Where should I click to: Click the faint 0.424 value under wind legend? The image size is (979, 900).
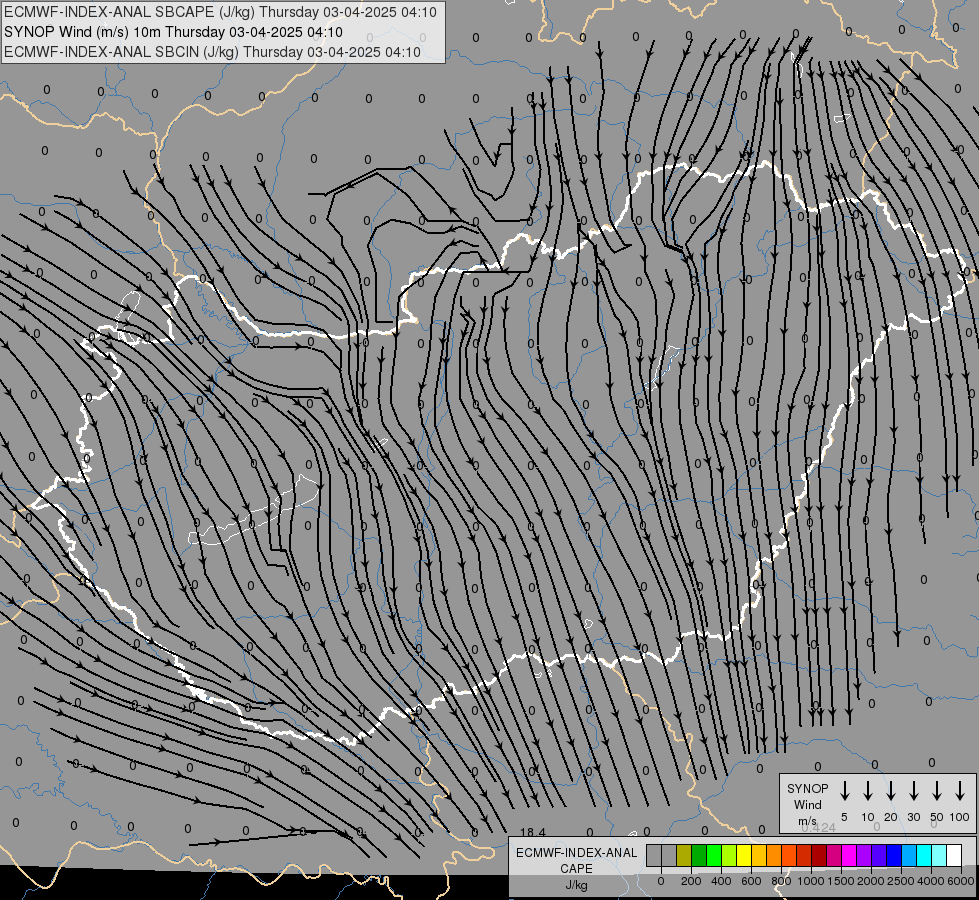818,828
